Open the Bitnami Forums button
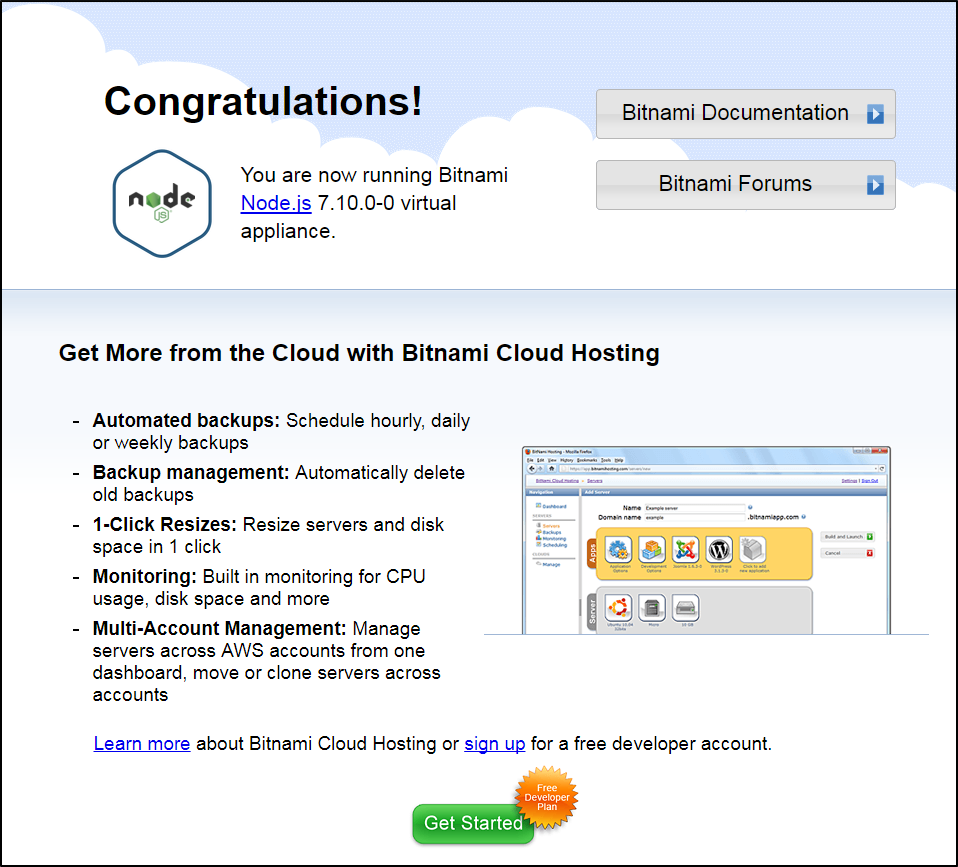This screenshot has height=867, width=958. click(745, 185)
